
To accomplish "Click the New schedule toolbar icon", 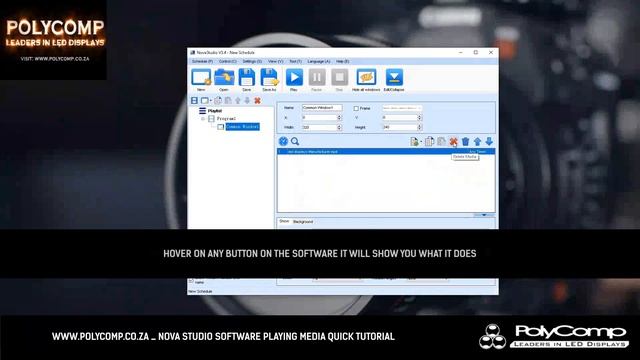I will point(201,78).
